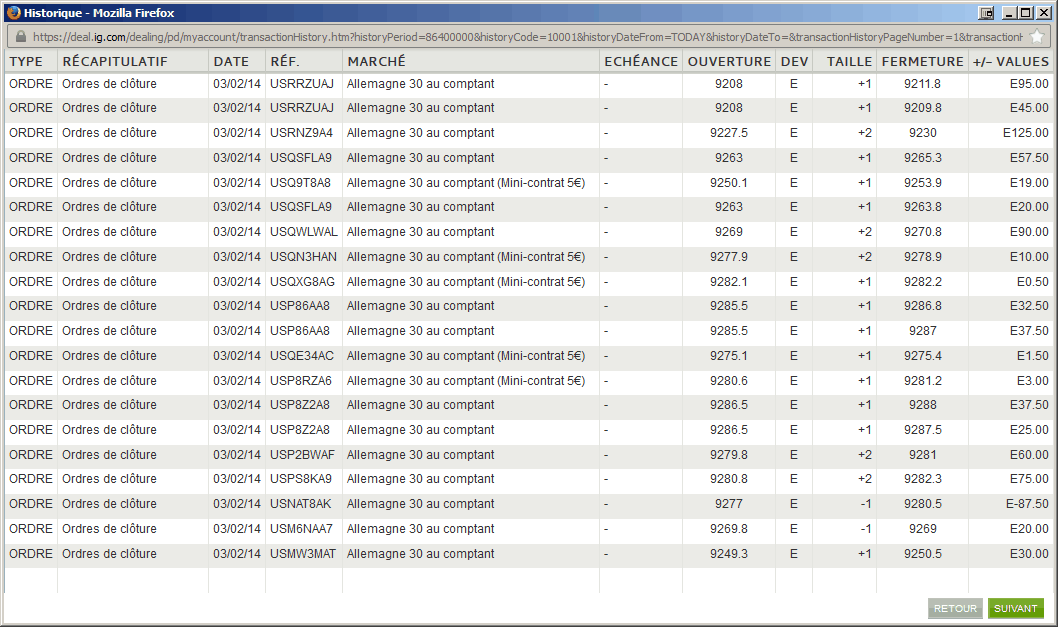Viewport: 1058px width, 627px height.
Task: Click the E19.00 profit value
Action: (x=1029, y=183)
